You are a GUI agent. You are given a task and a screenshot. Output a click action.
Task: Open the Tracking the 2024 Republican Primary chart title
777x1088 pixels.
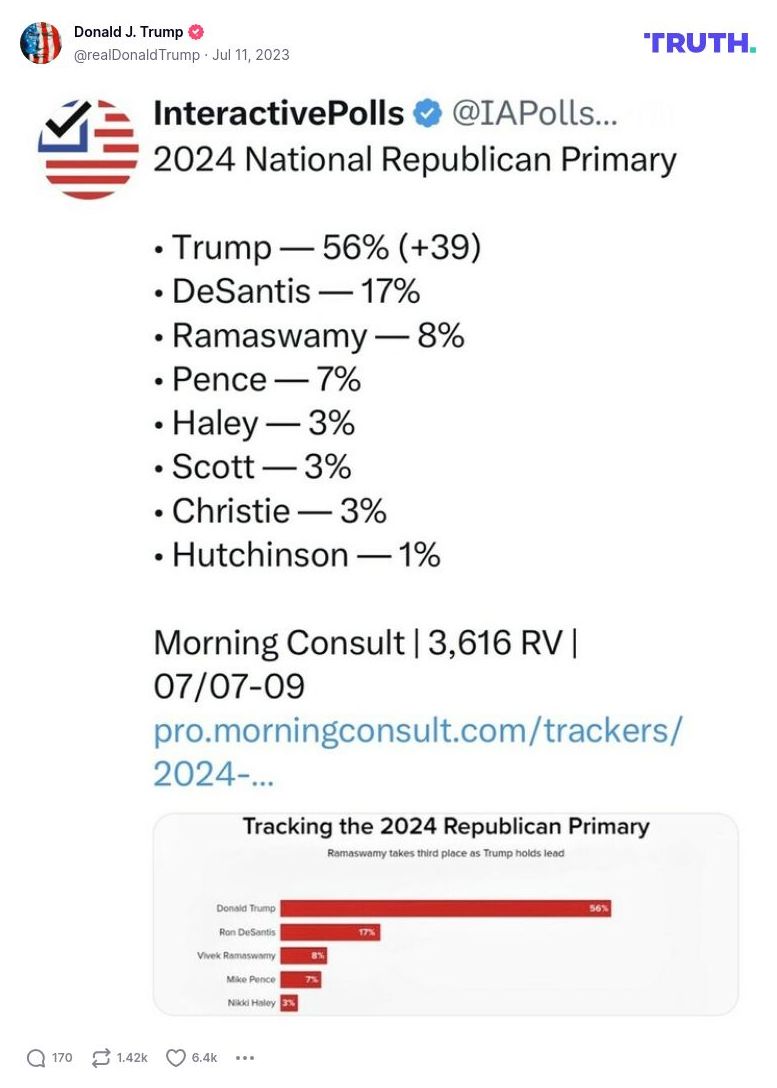tap(446, 827)
